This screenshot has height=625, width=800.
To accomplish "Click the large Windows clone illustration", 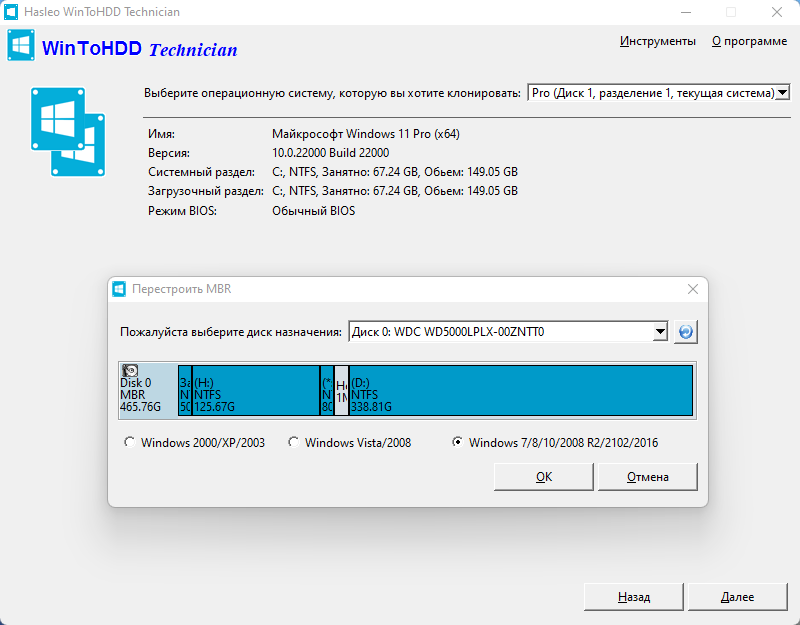I will point(68,132).
